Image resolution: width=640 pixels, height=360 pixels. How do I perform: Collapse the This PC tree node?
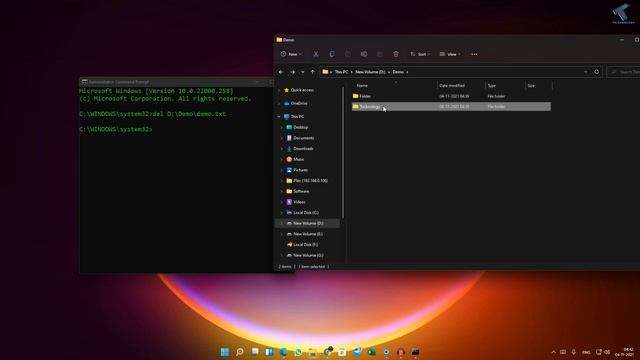pos(279,117)
